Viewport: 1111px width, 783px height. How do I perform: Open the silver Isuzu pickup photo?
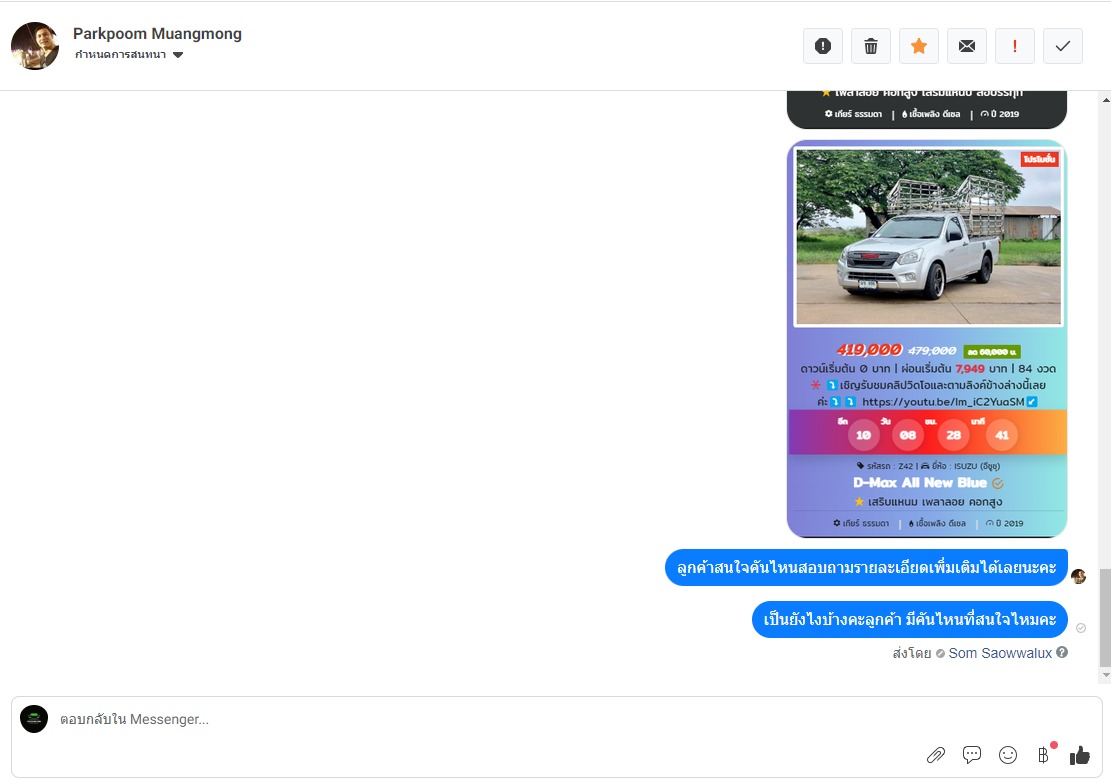click(929, 237)
